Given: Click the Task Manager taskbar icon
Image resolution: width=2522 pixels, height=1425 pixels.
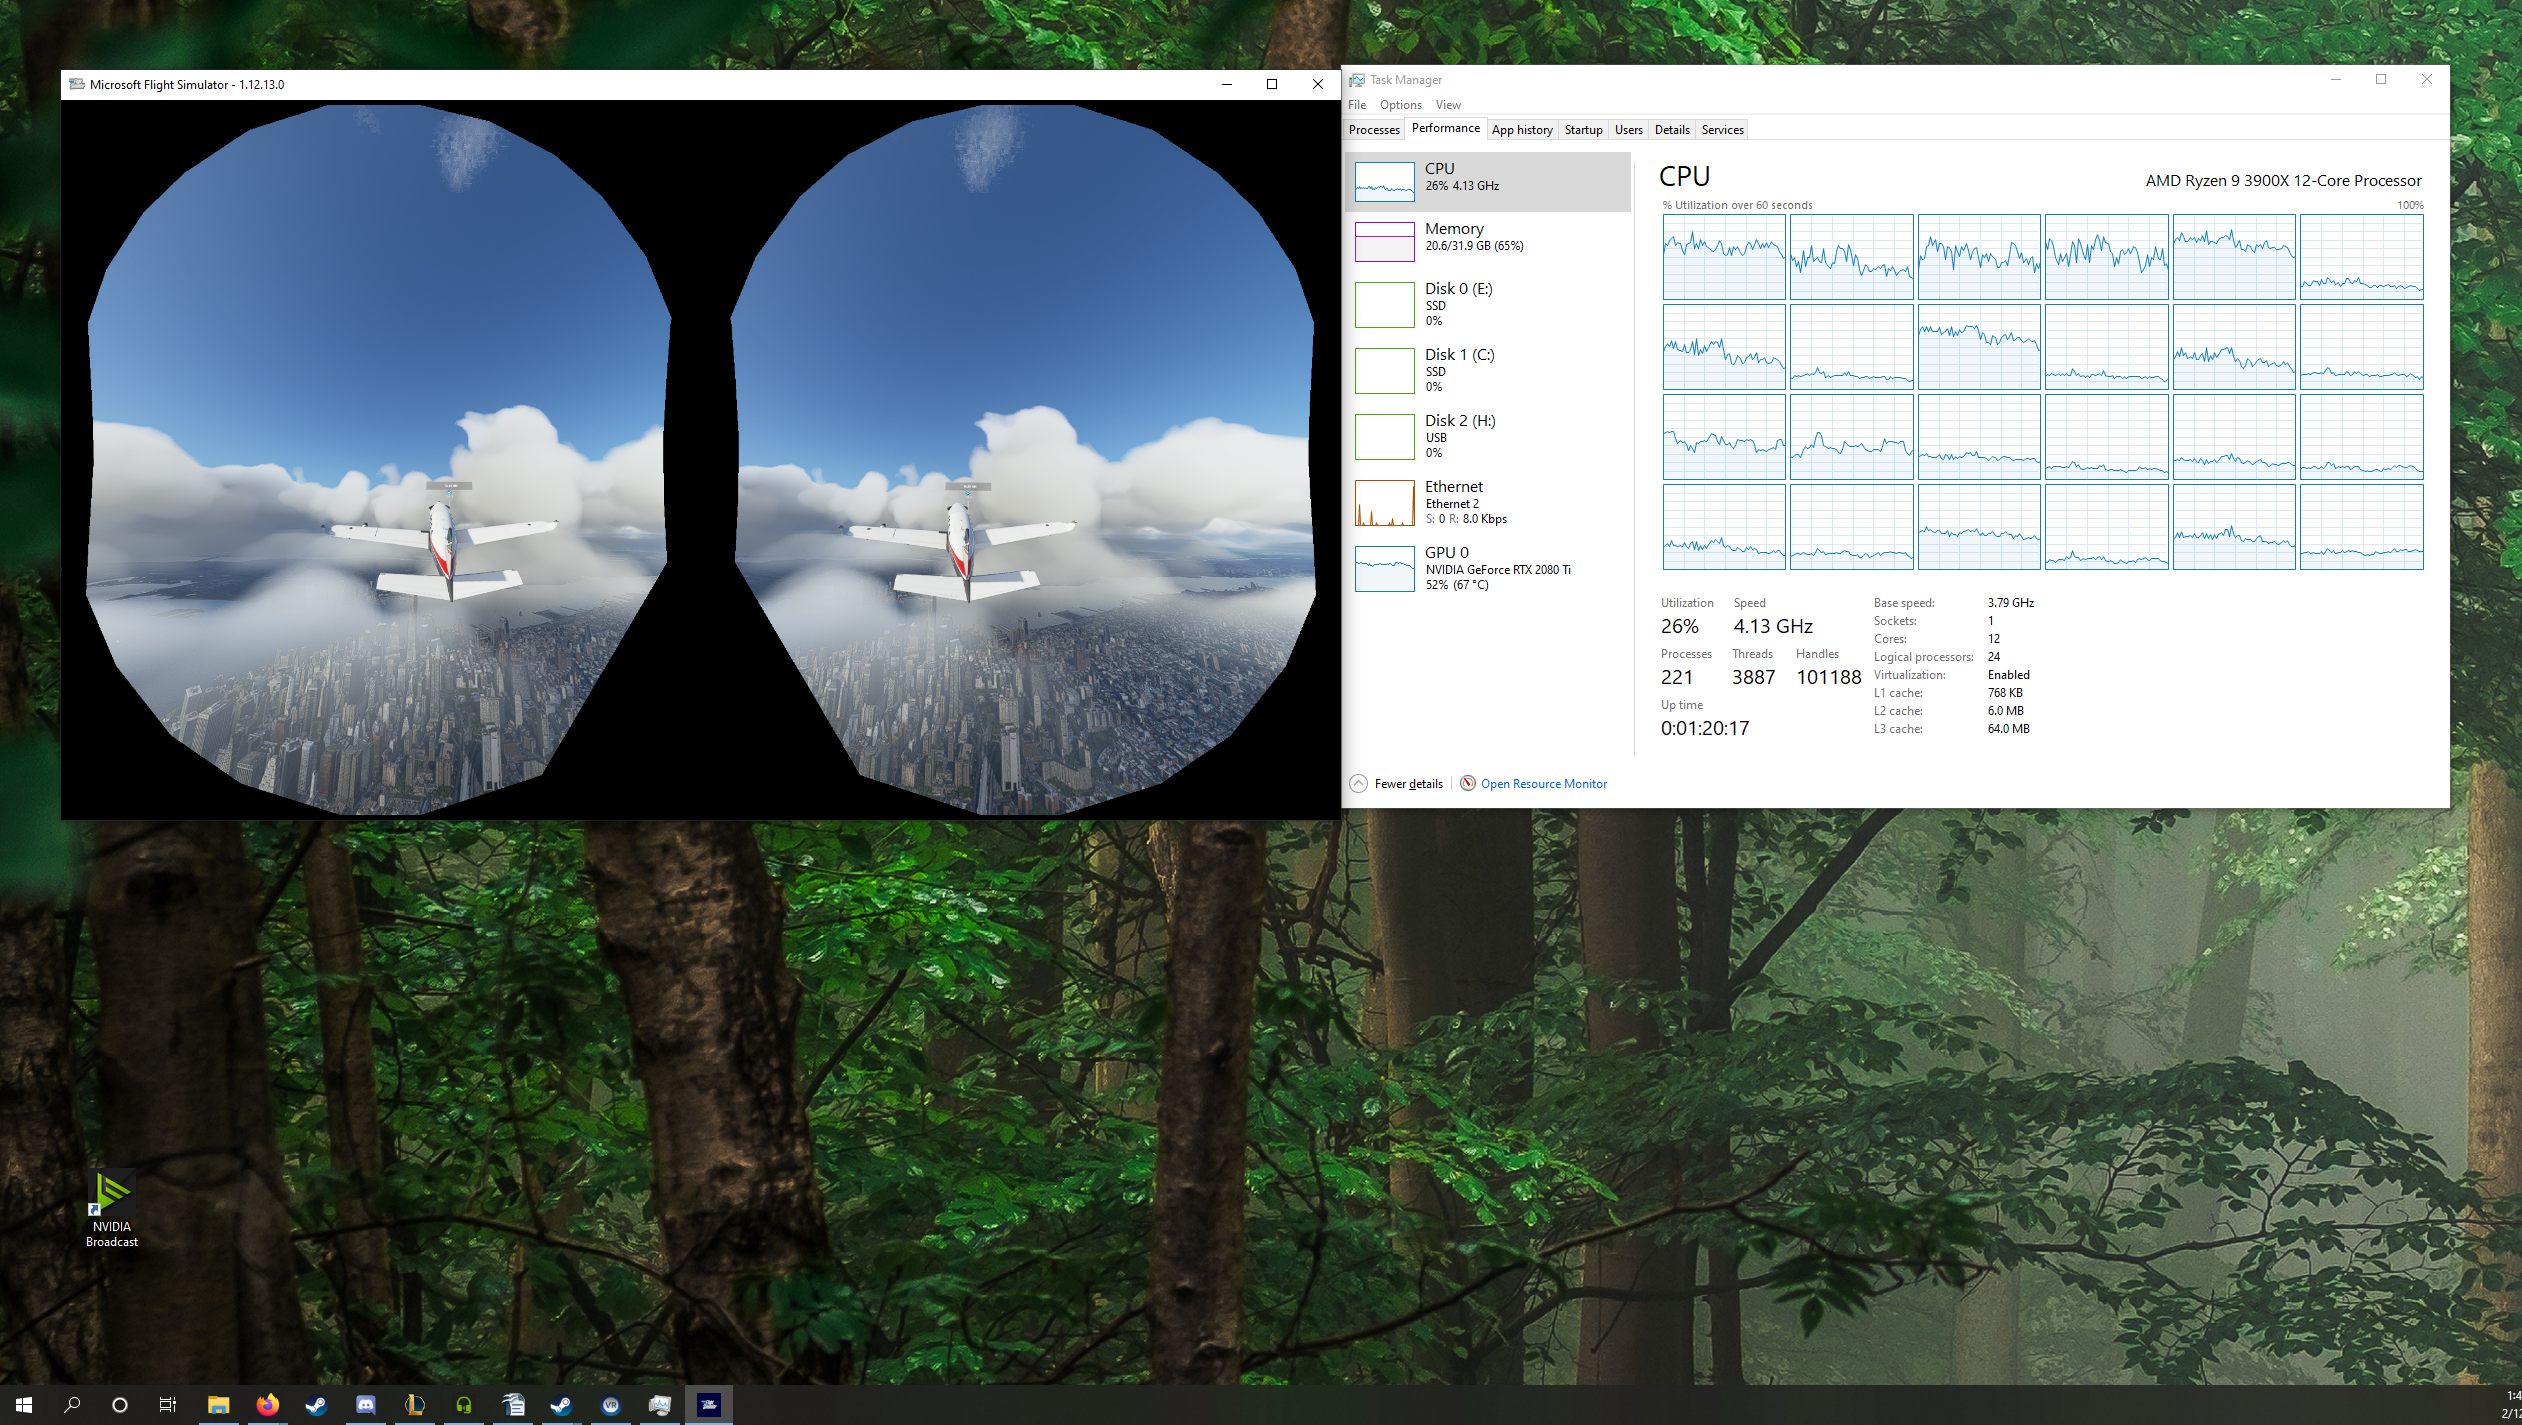Looking at the screenshot, I should coord(659,1405).
